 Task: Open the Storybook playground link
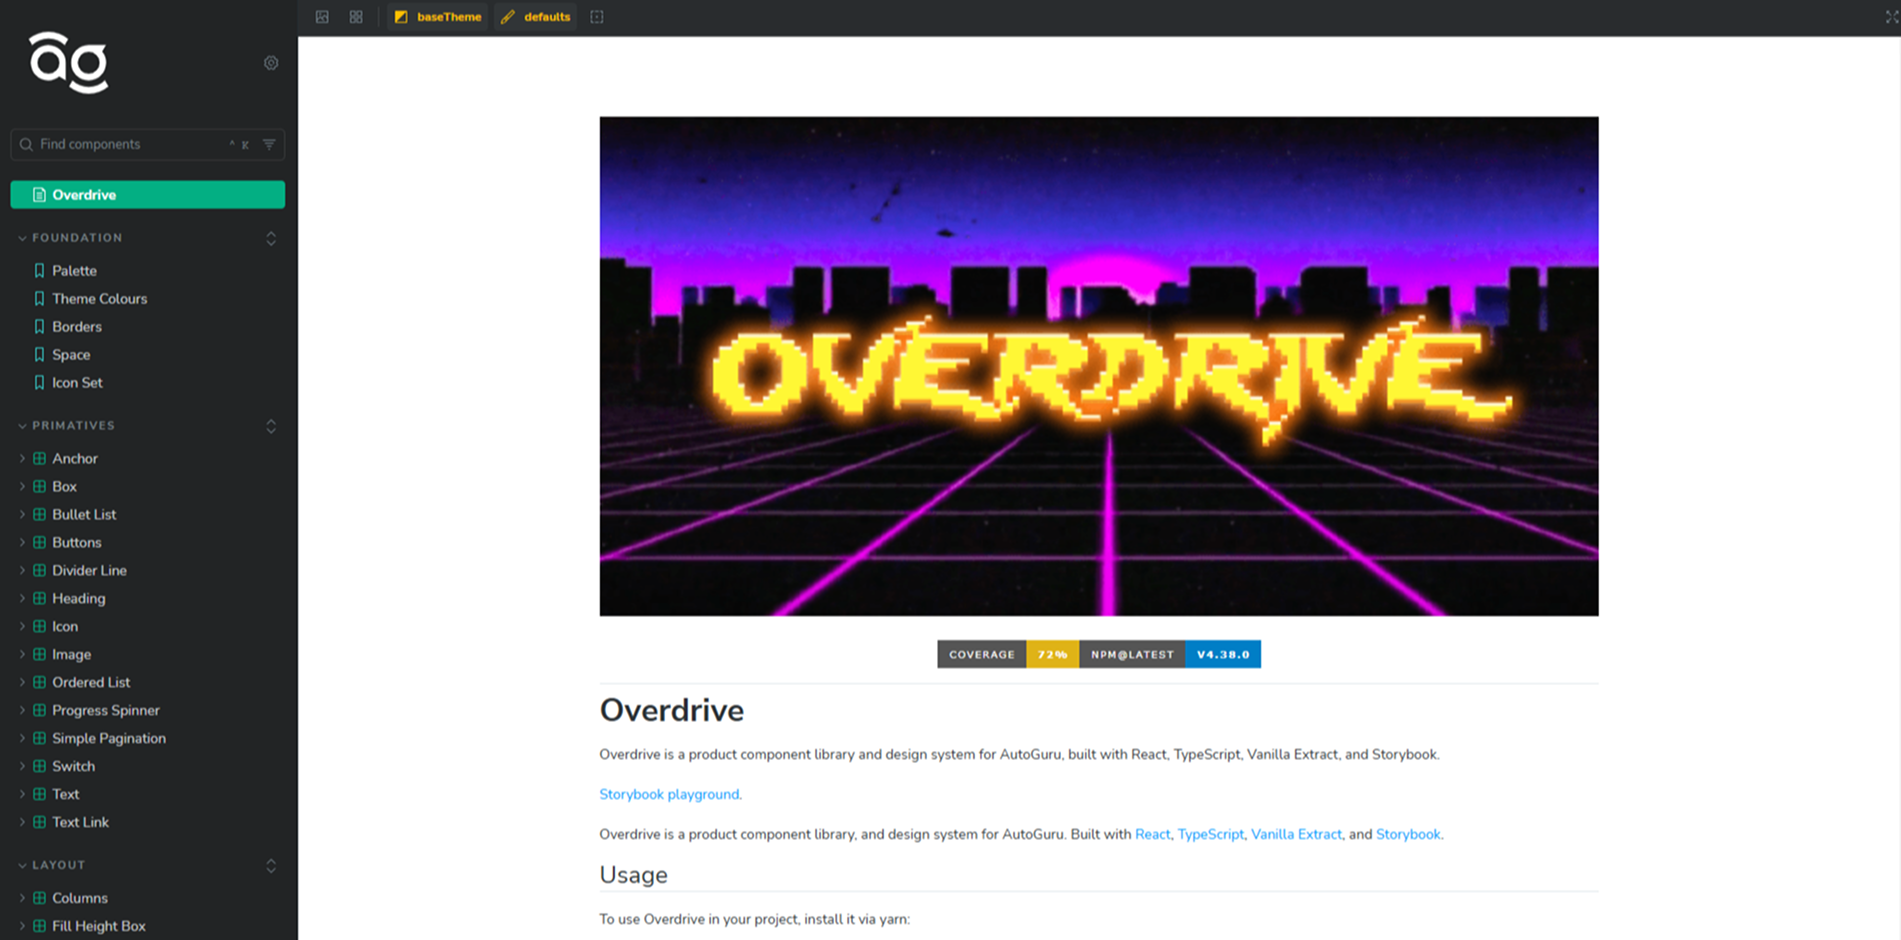pos(669,795)
